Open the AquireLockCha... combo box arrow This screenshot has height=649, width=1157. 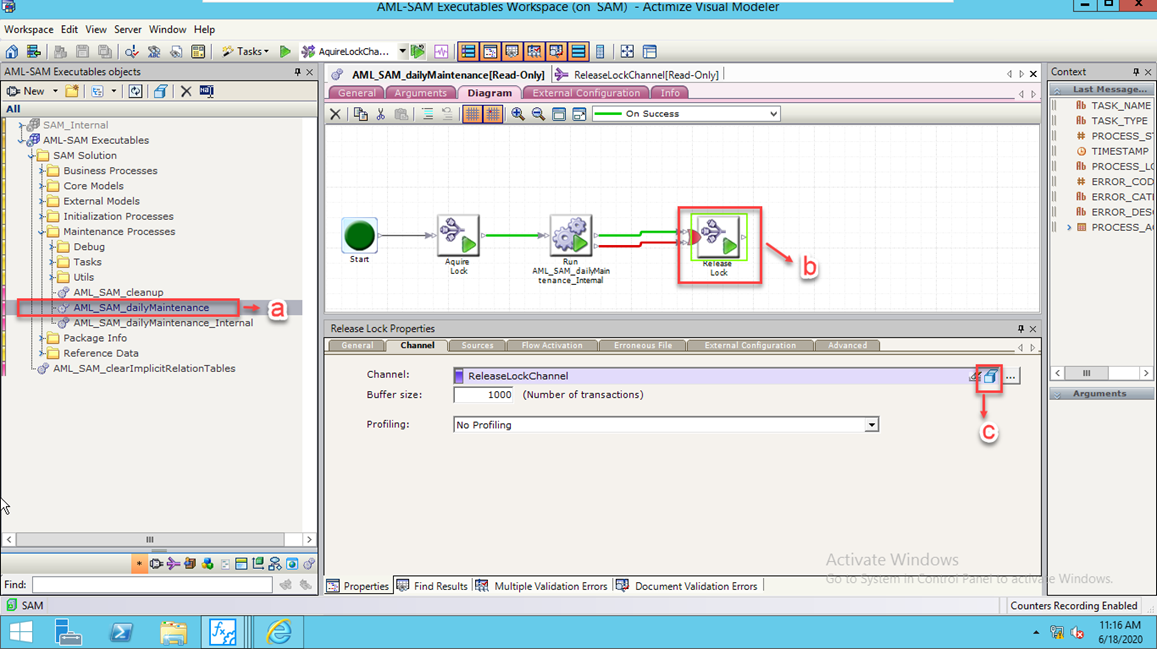point(402,52)
